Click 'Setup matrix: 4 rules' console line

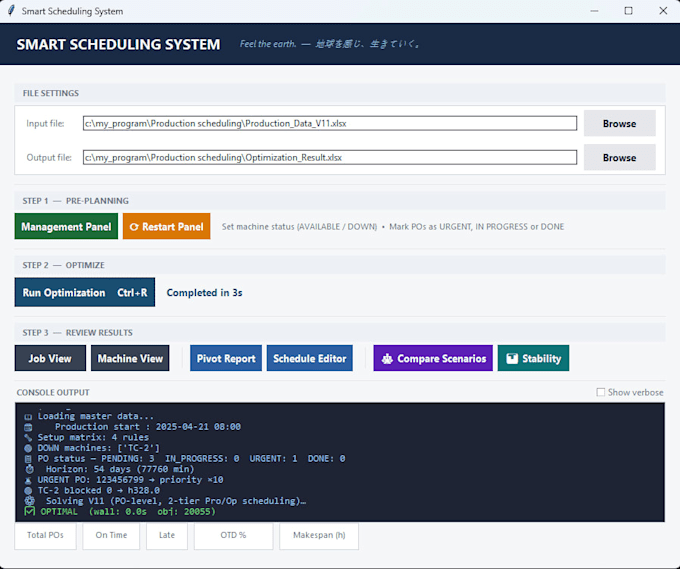(x=93, y=437)
